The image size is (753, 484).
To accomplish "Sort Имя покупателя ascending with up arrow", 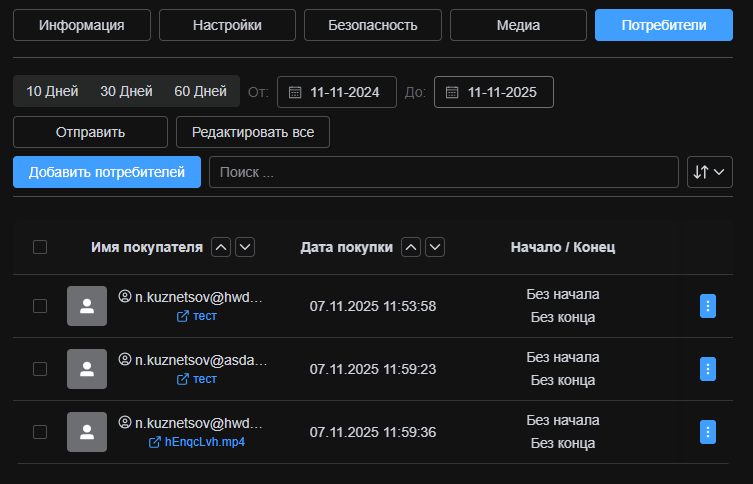I will pyautogui.click(x=221, y=247).
